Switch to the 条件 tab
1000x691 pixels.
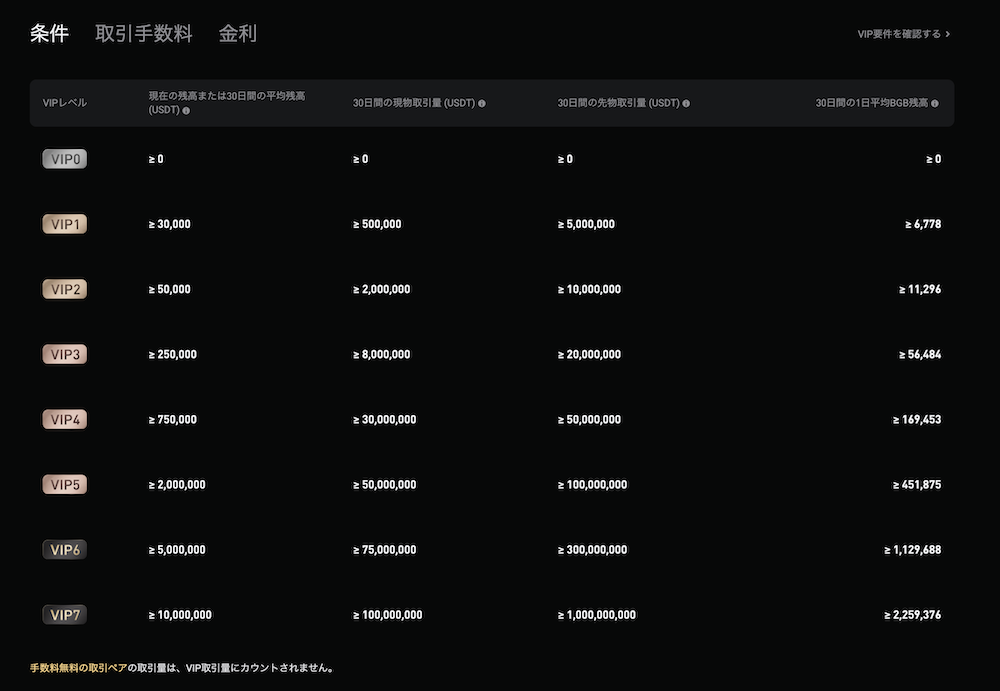pos(49,33)
